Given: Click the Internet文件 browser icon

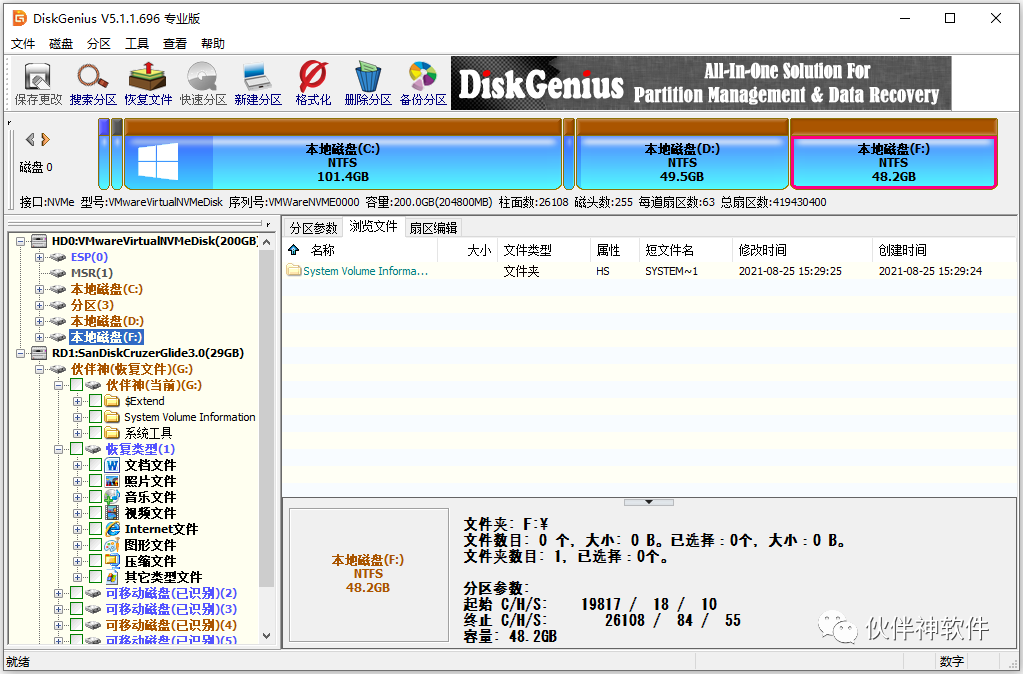Looking at the screenshot, I should tap(112, 529).
